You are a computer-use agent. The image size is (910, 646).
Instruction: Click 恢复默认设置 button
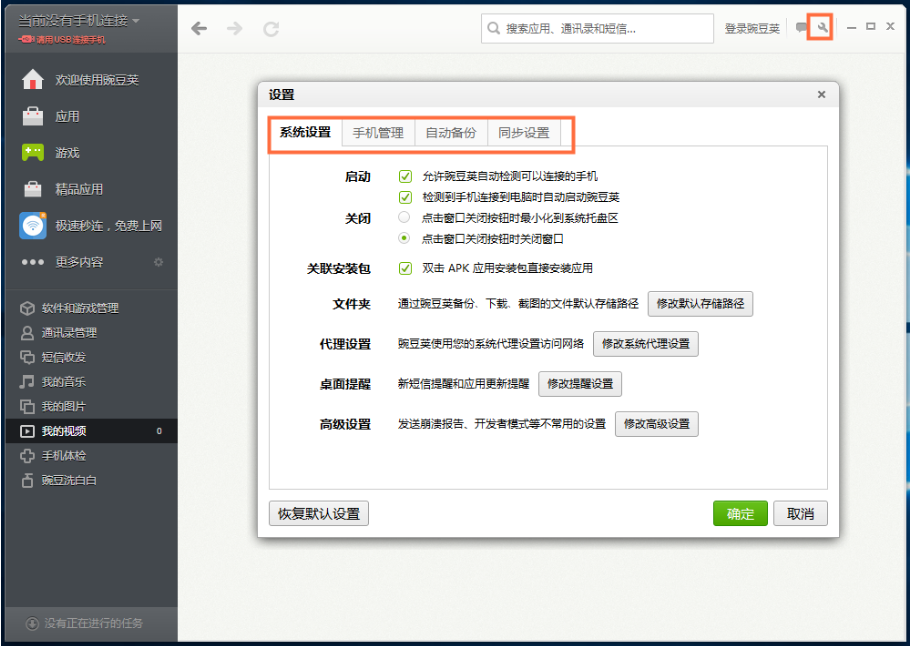pos(319,514)
